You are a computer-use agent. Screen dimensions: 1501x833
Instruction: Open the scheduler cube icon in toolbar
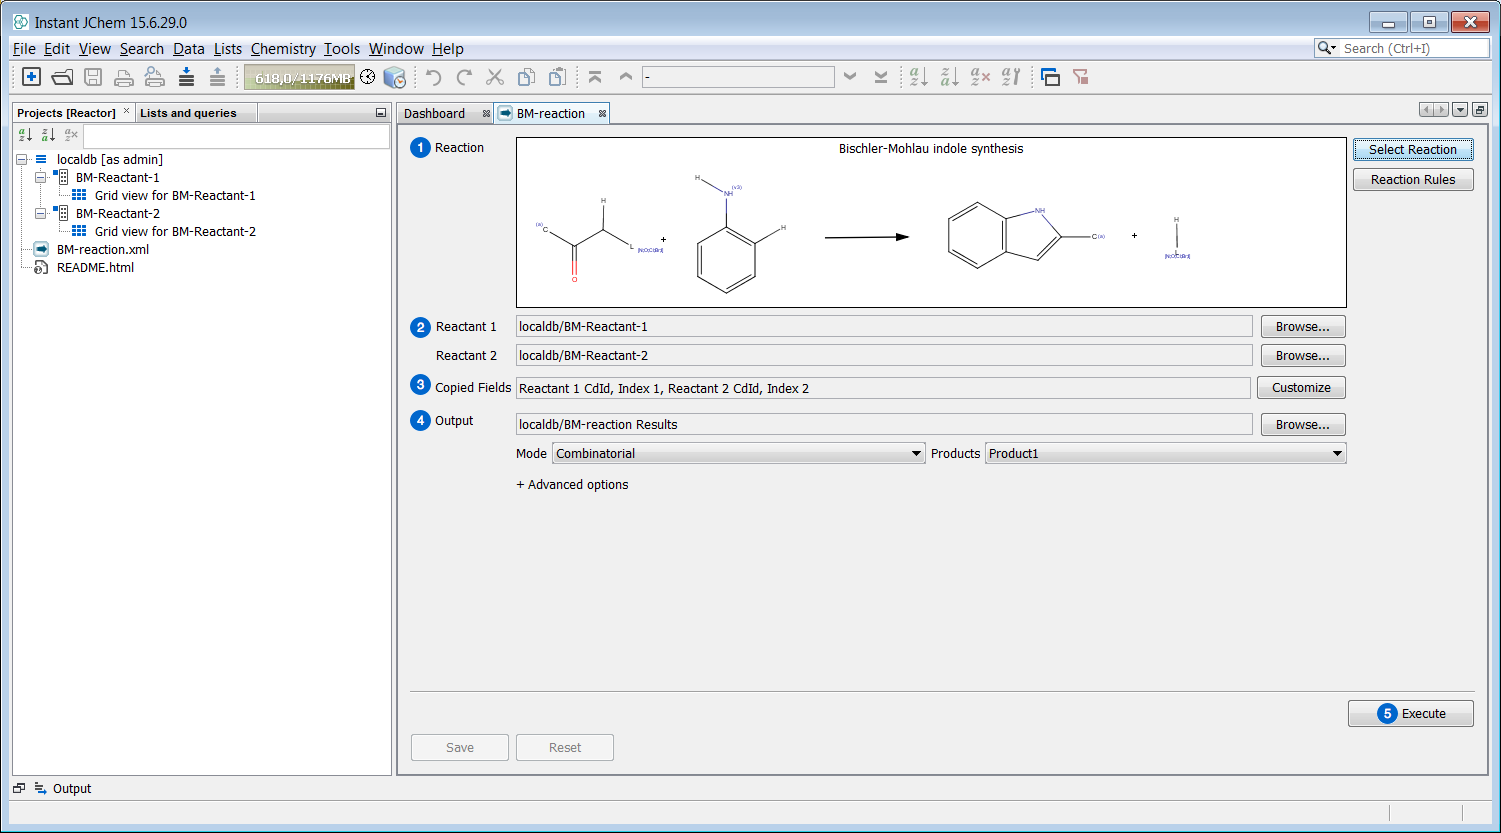[395, 77]
